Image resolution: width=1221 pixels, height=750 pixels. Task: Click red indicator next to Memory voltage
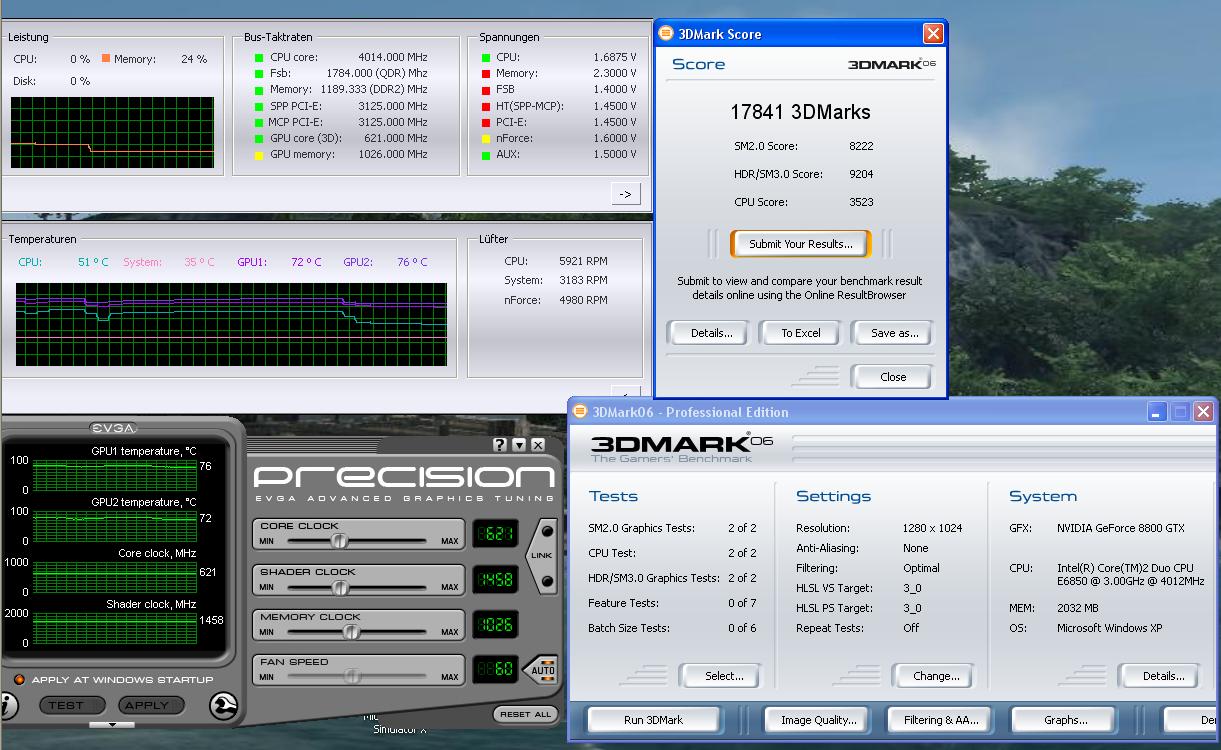pyautogui.click(x=486, y=74)
